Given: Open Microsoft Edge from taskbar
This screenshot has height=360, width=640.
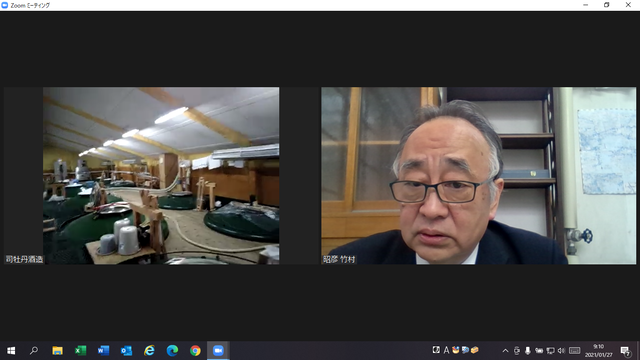Looking at the screenshot, I should click(x=172, y=351).
